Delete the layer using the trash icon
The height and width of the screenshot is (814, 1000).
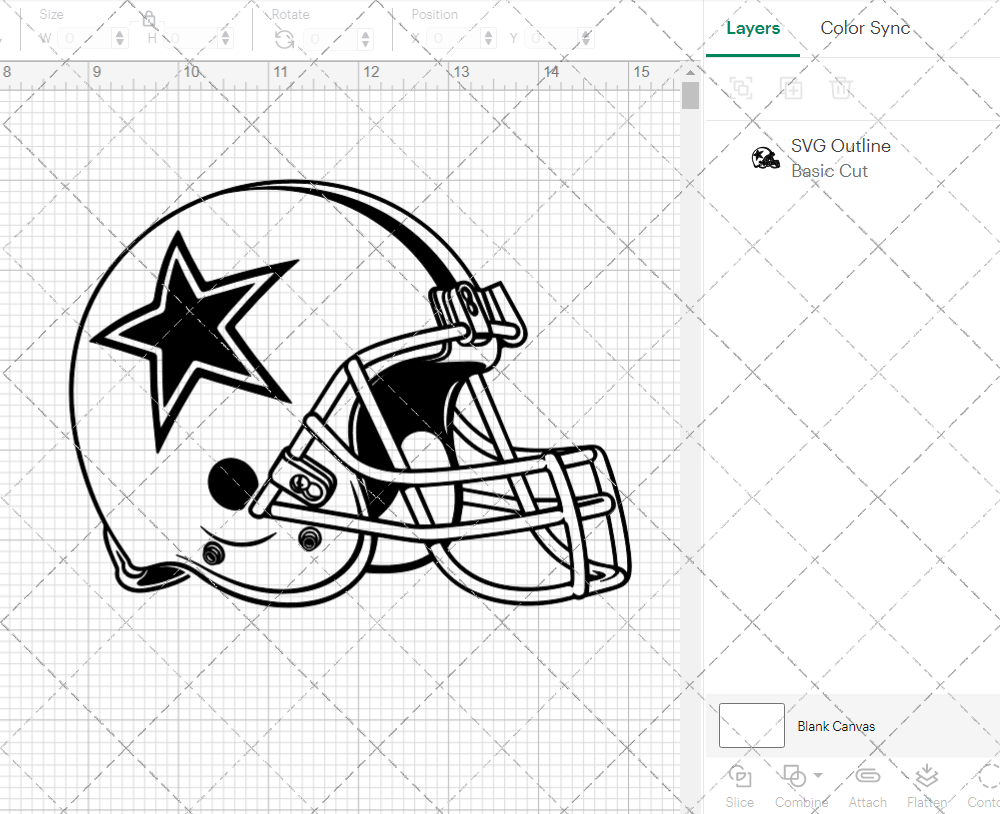(x=841, y=88)
